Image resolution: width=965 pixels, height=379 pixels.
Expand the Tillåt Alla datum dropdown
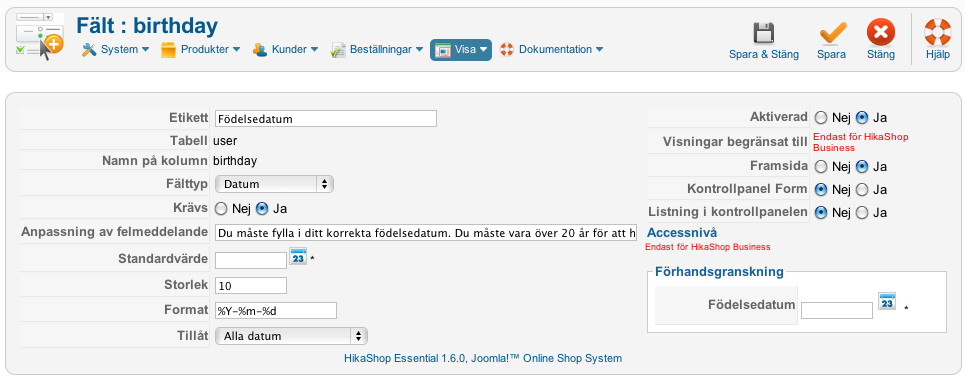click(291, 336)
